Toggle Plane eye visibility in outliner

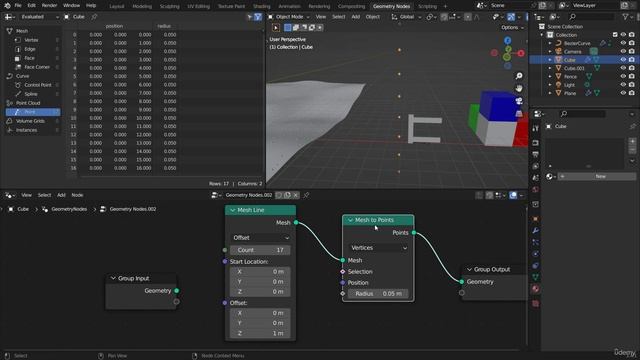point(623,93)
